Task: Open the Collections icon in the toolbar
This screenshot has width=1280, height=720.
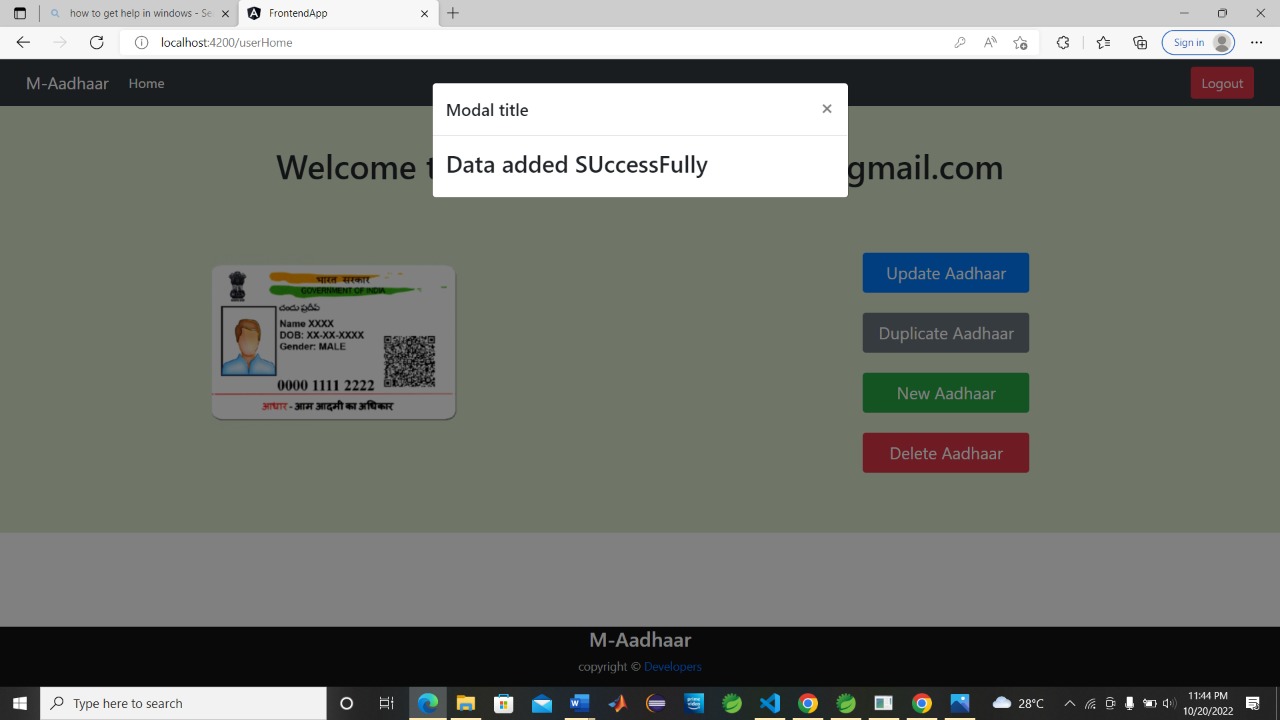Action: pos(1140,42)
